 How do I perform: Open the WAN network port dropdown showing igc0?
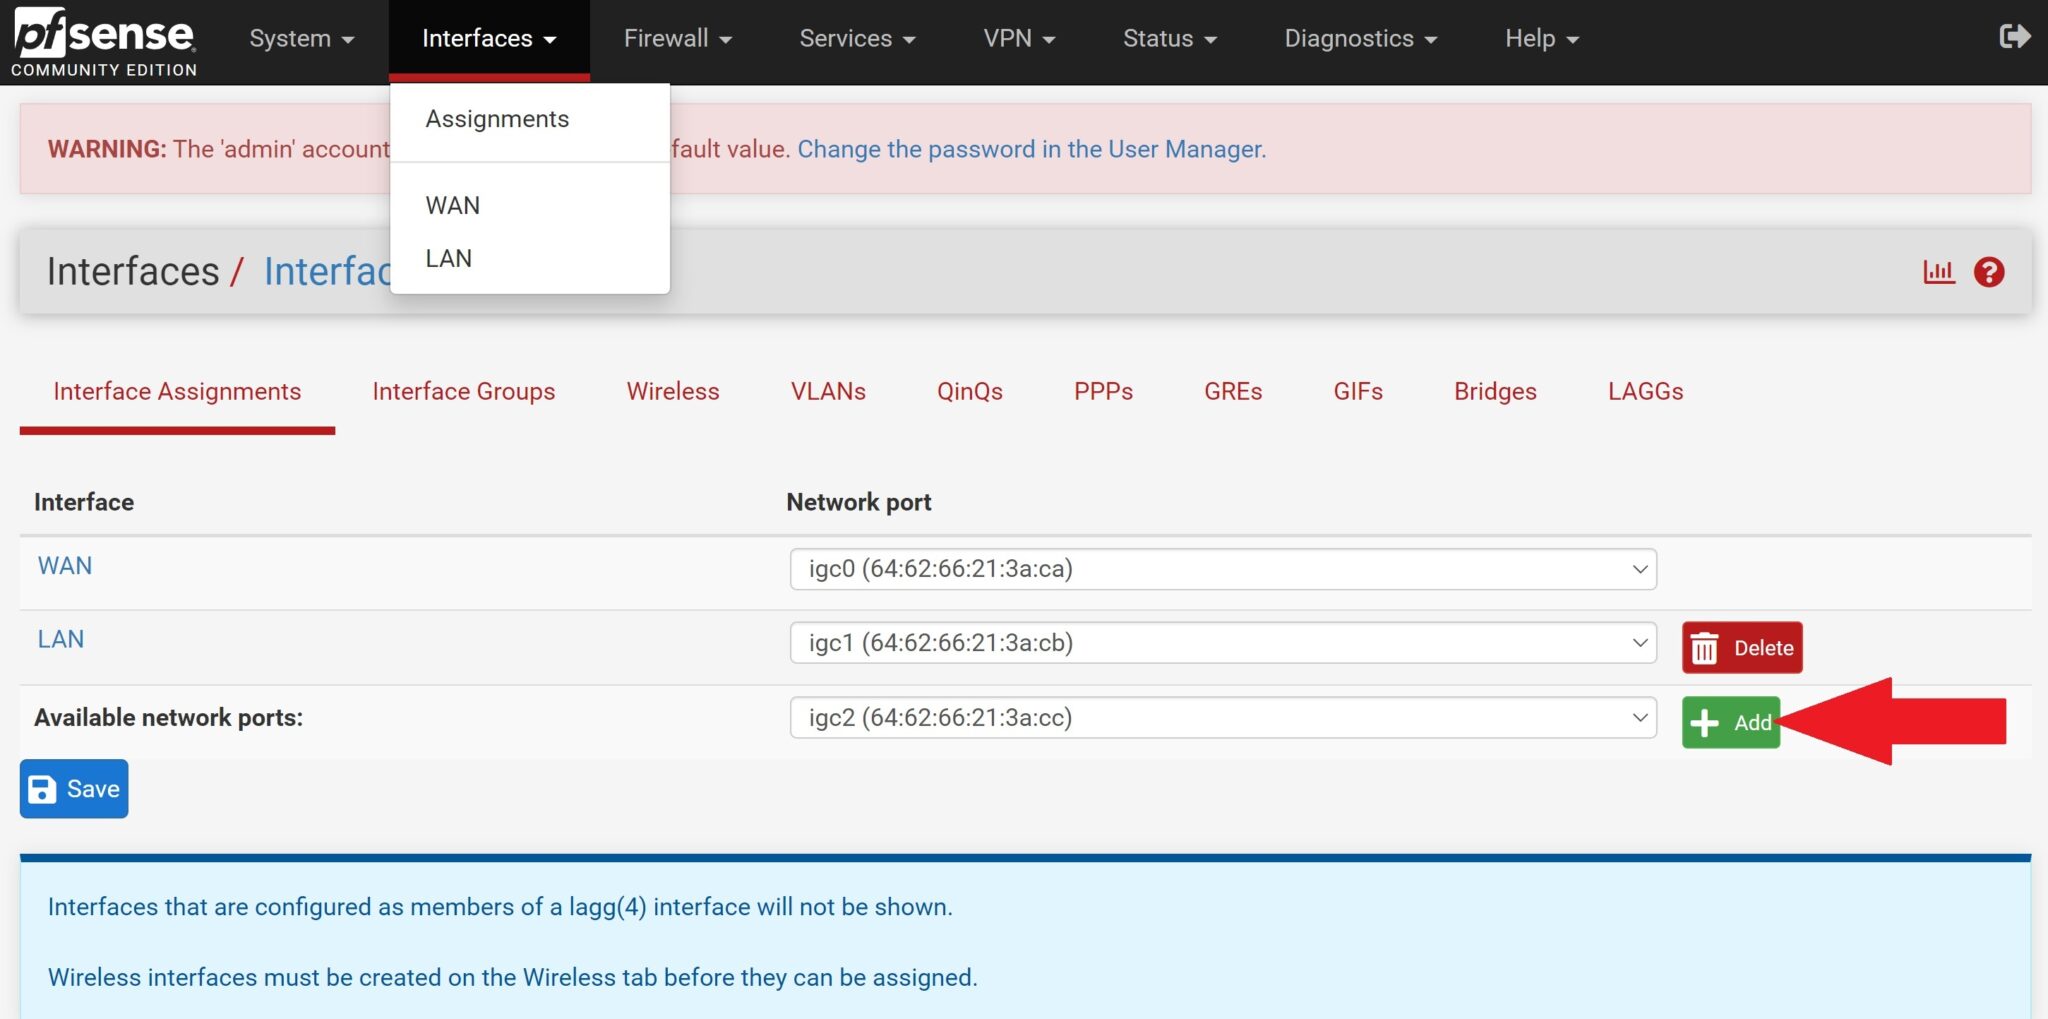tap(1222, 569)
